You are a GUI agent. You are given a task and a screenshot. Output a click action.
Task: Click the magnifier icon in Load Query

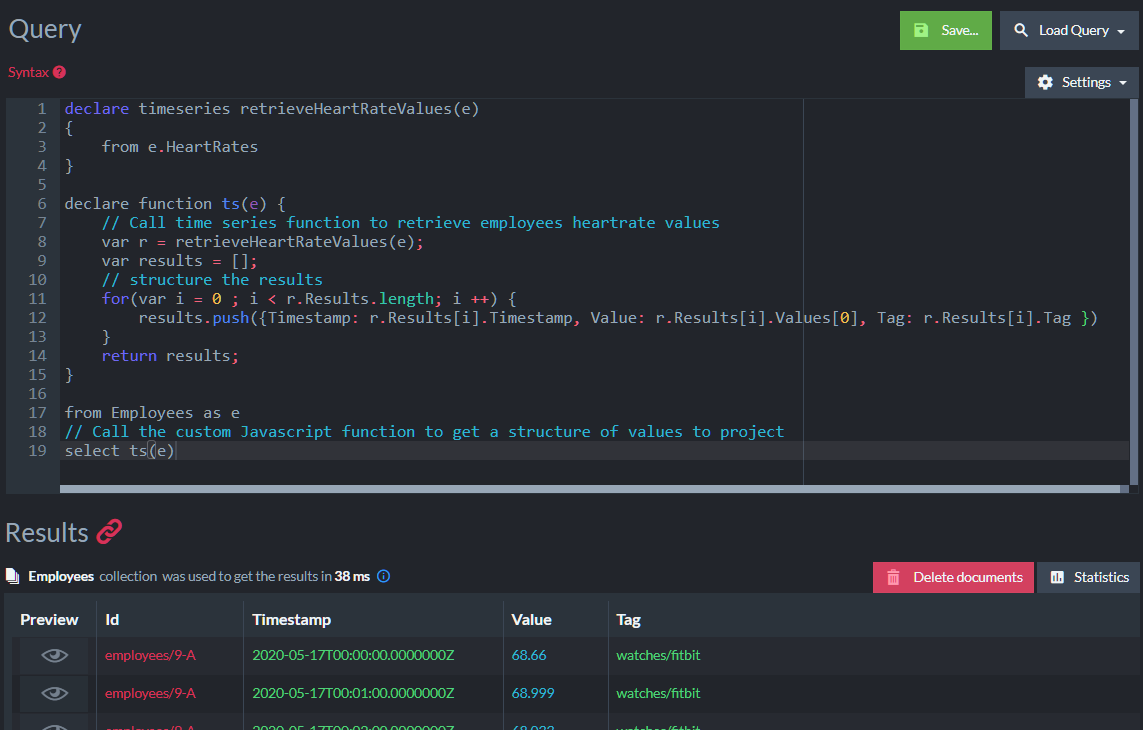click(x=1021, y=31)
